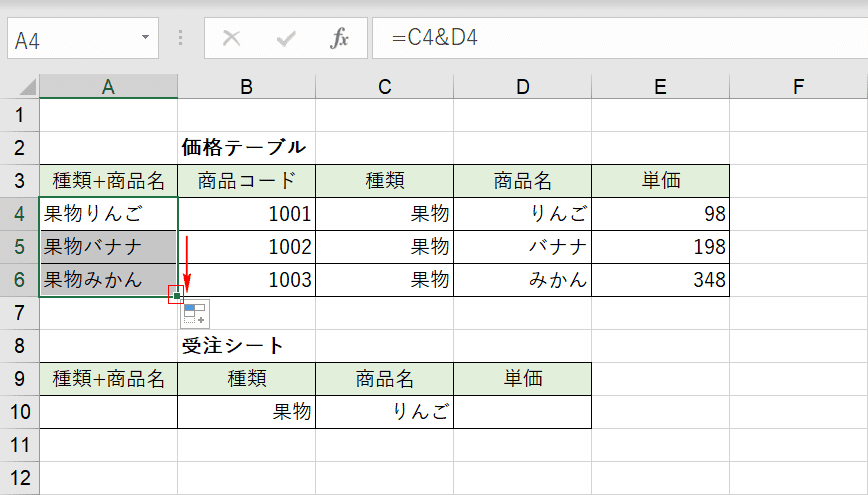Viewport: 868px width, 495px height.
Task: Select row 6 header
Action: [x=19, y=280]
